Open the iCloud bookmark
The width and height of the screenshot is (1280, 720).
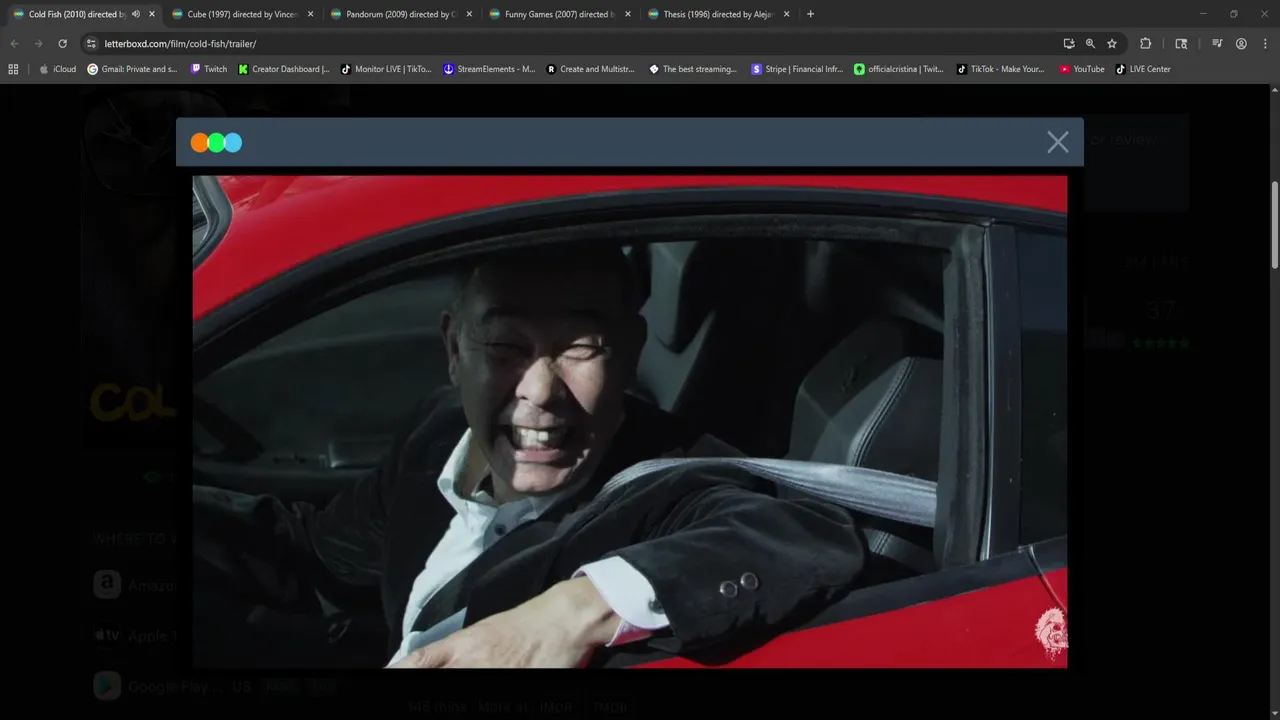[57, 69]
